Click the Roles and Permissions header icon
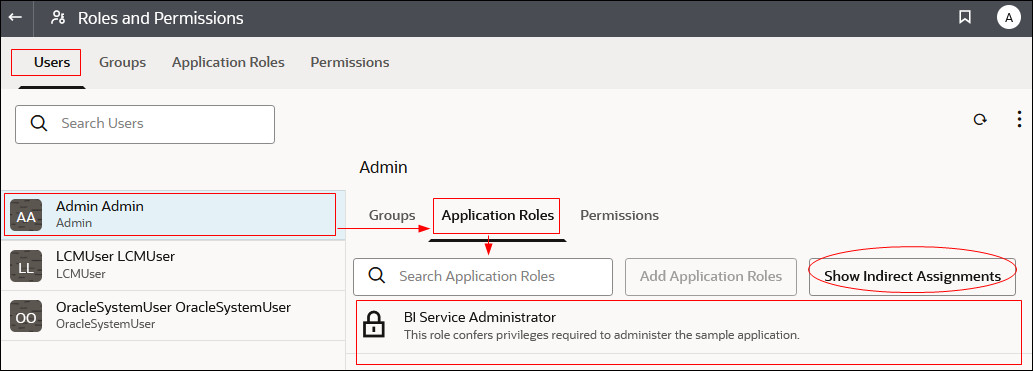This screenshot has height=371, width=1033. tap(58, 18)
